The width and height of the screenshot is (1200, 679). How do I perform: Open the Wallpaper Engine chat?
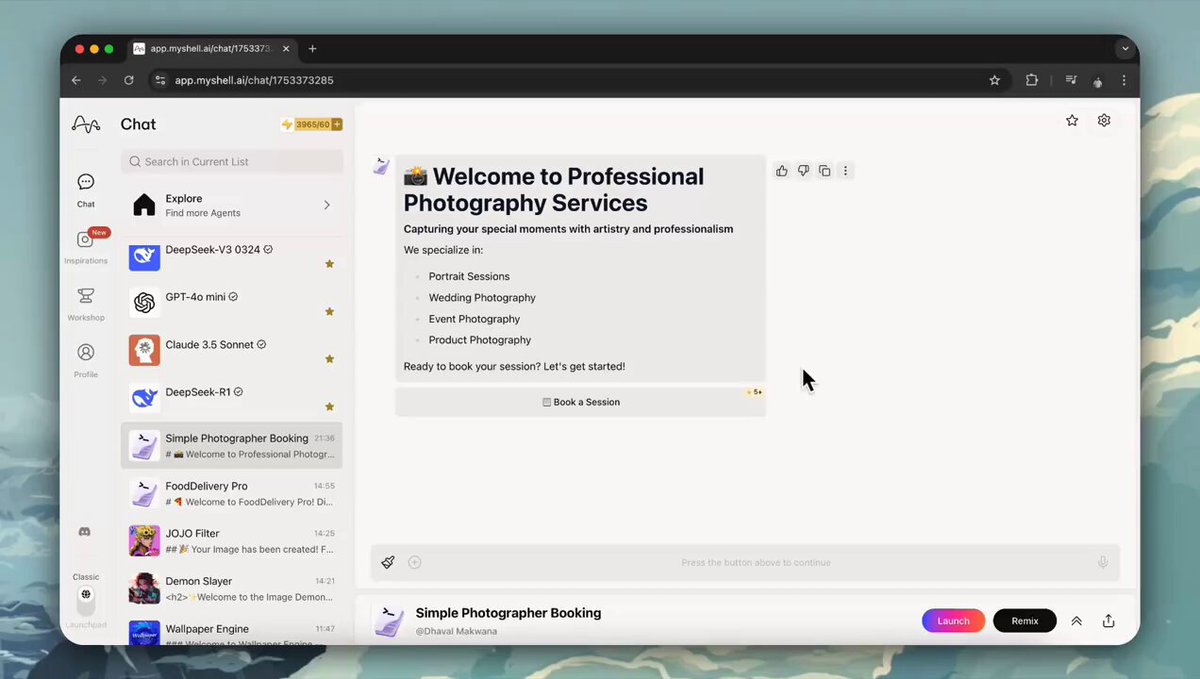pyautogui.click(x=232, y=632)
